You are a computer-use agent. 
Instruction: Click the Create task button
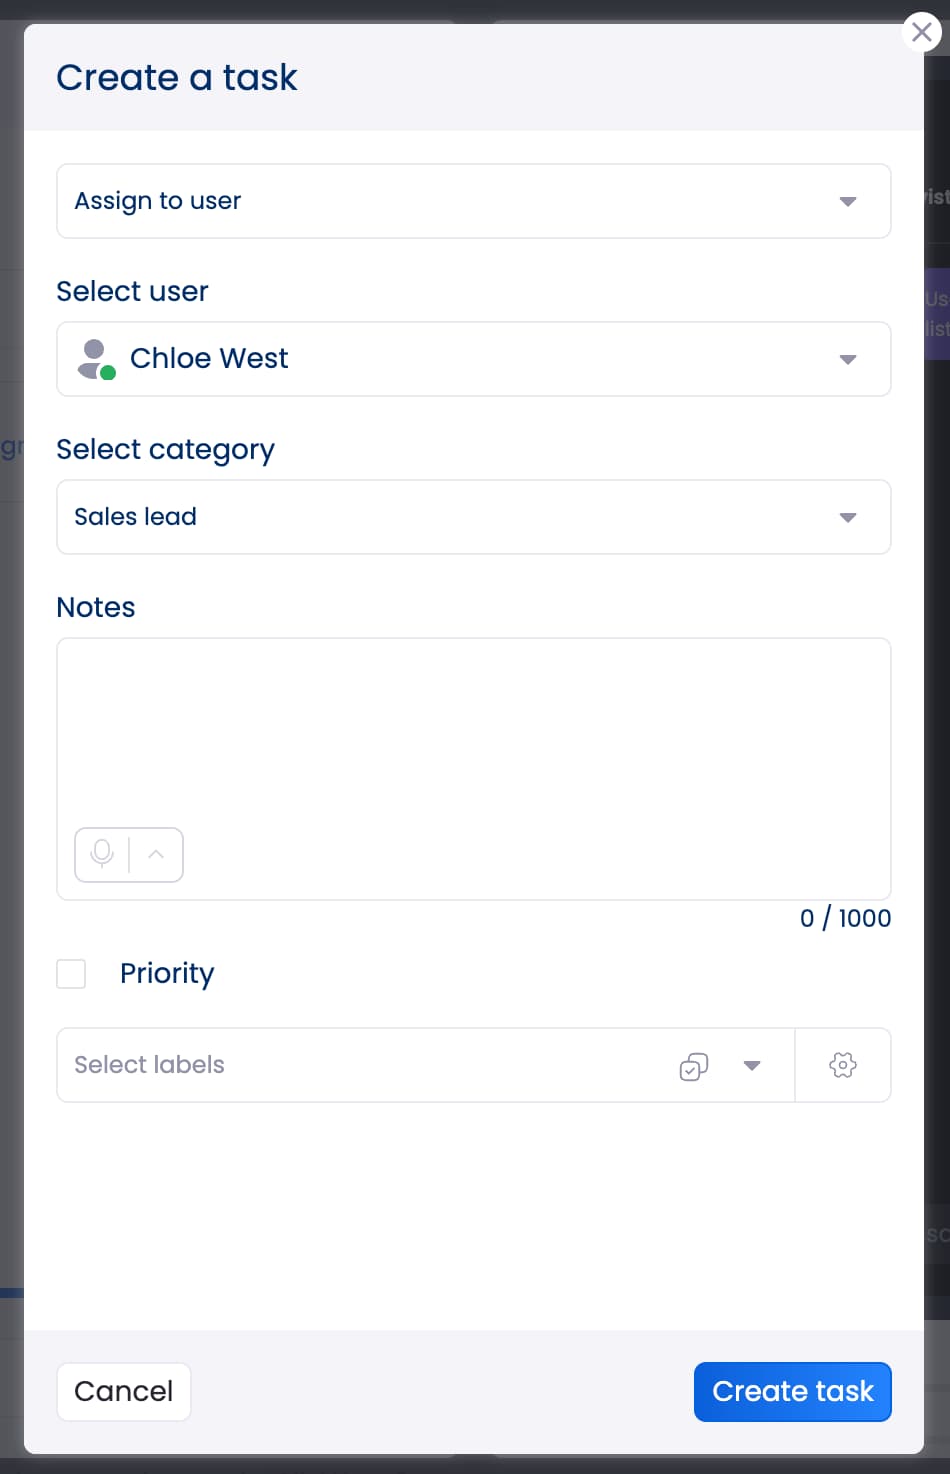coord(792,1391)
